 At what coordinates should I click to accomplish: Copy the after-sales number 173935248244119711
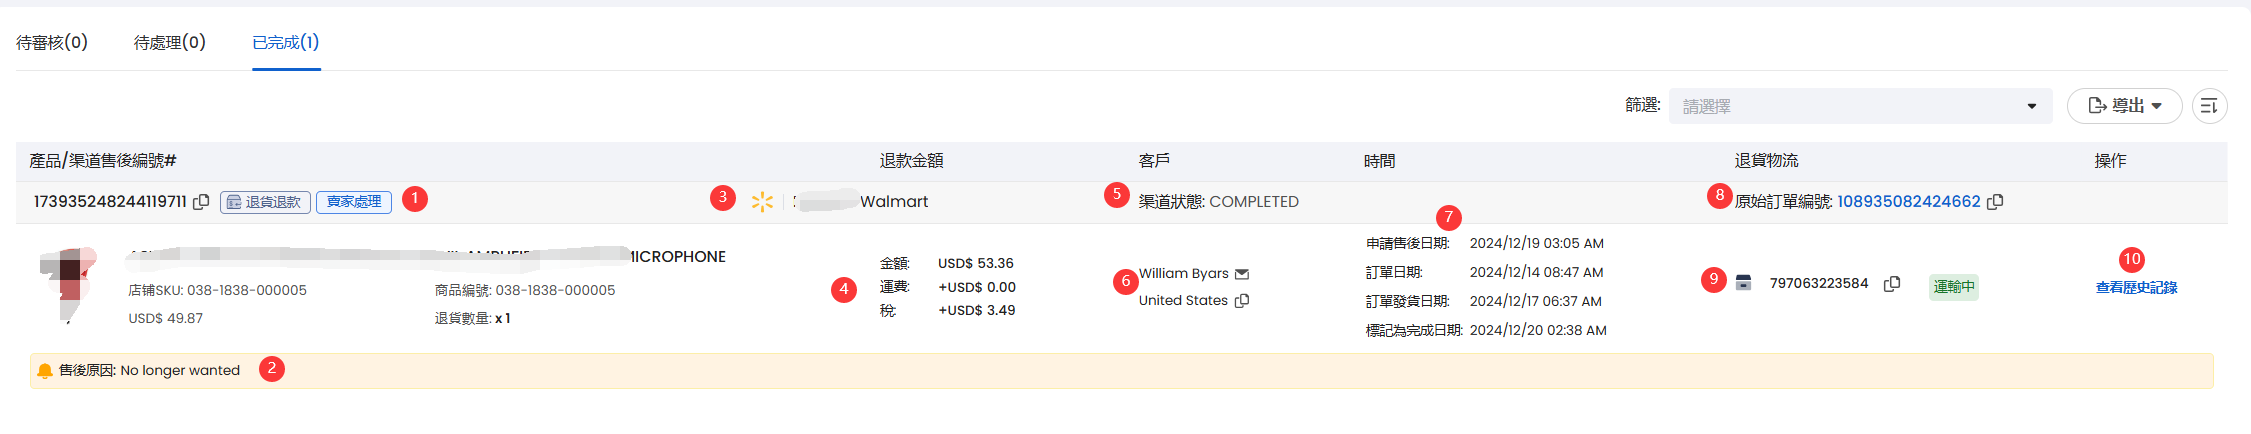pyautogui.click(x=201, y=202)
